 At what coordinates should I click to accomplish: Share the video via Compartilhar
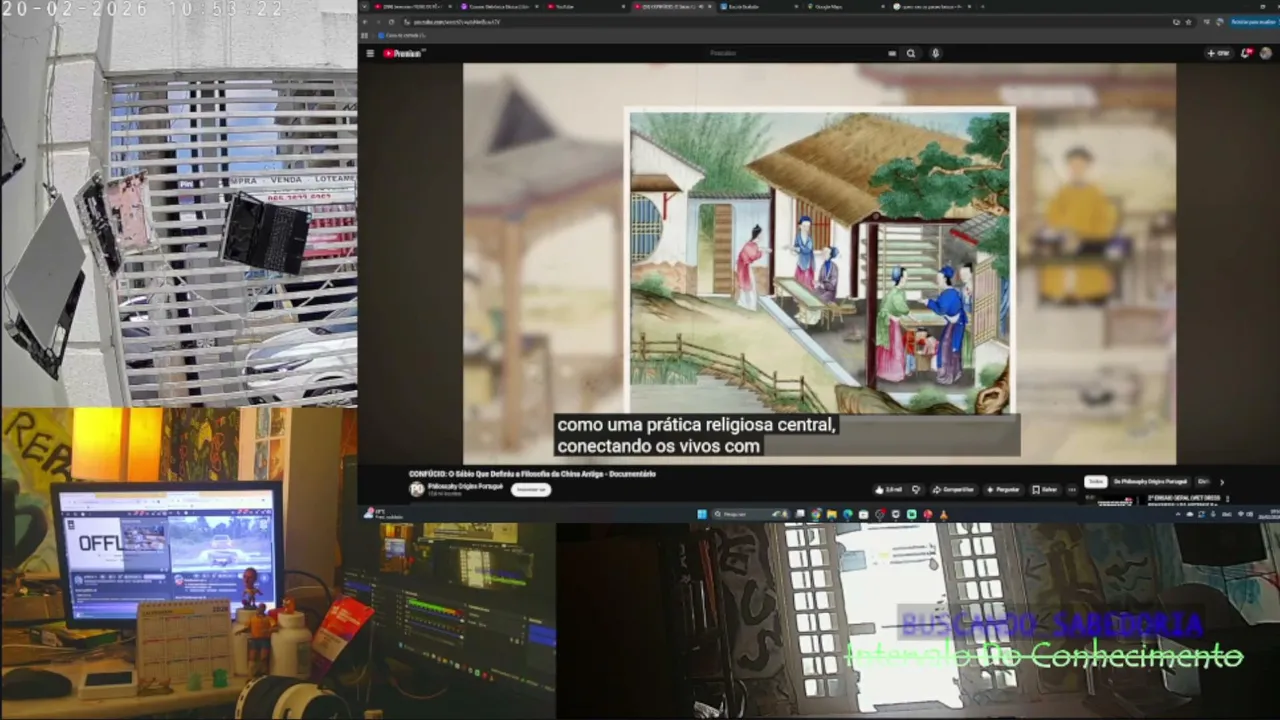pos(953,490)
